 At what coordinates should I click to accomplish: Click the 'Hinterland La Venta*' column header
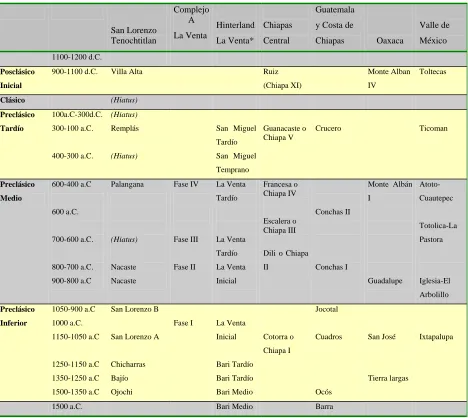(x=235, y=33)
